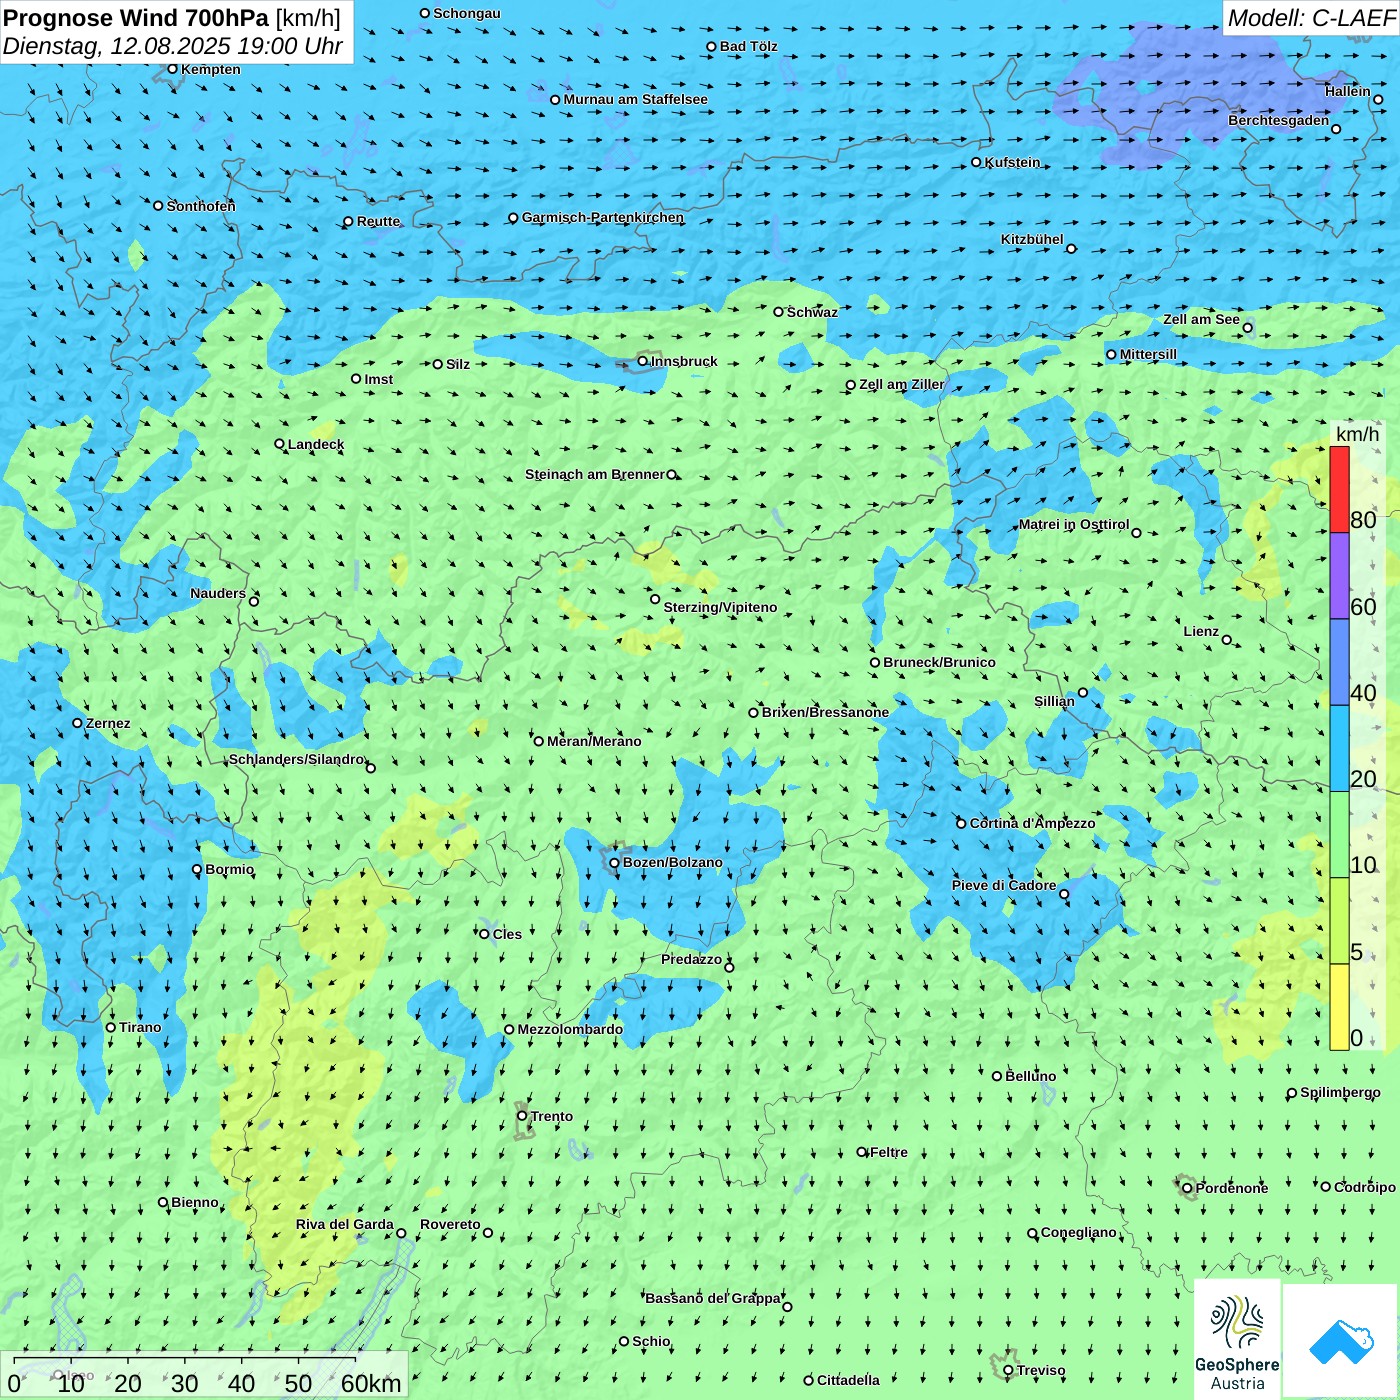Screen dimensions: 1400x1400
Task: Click the Kufstein city marker
Action: (977, 162)
